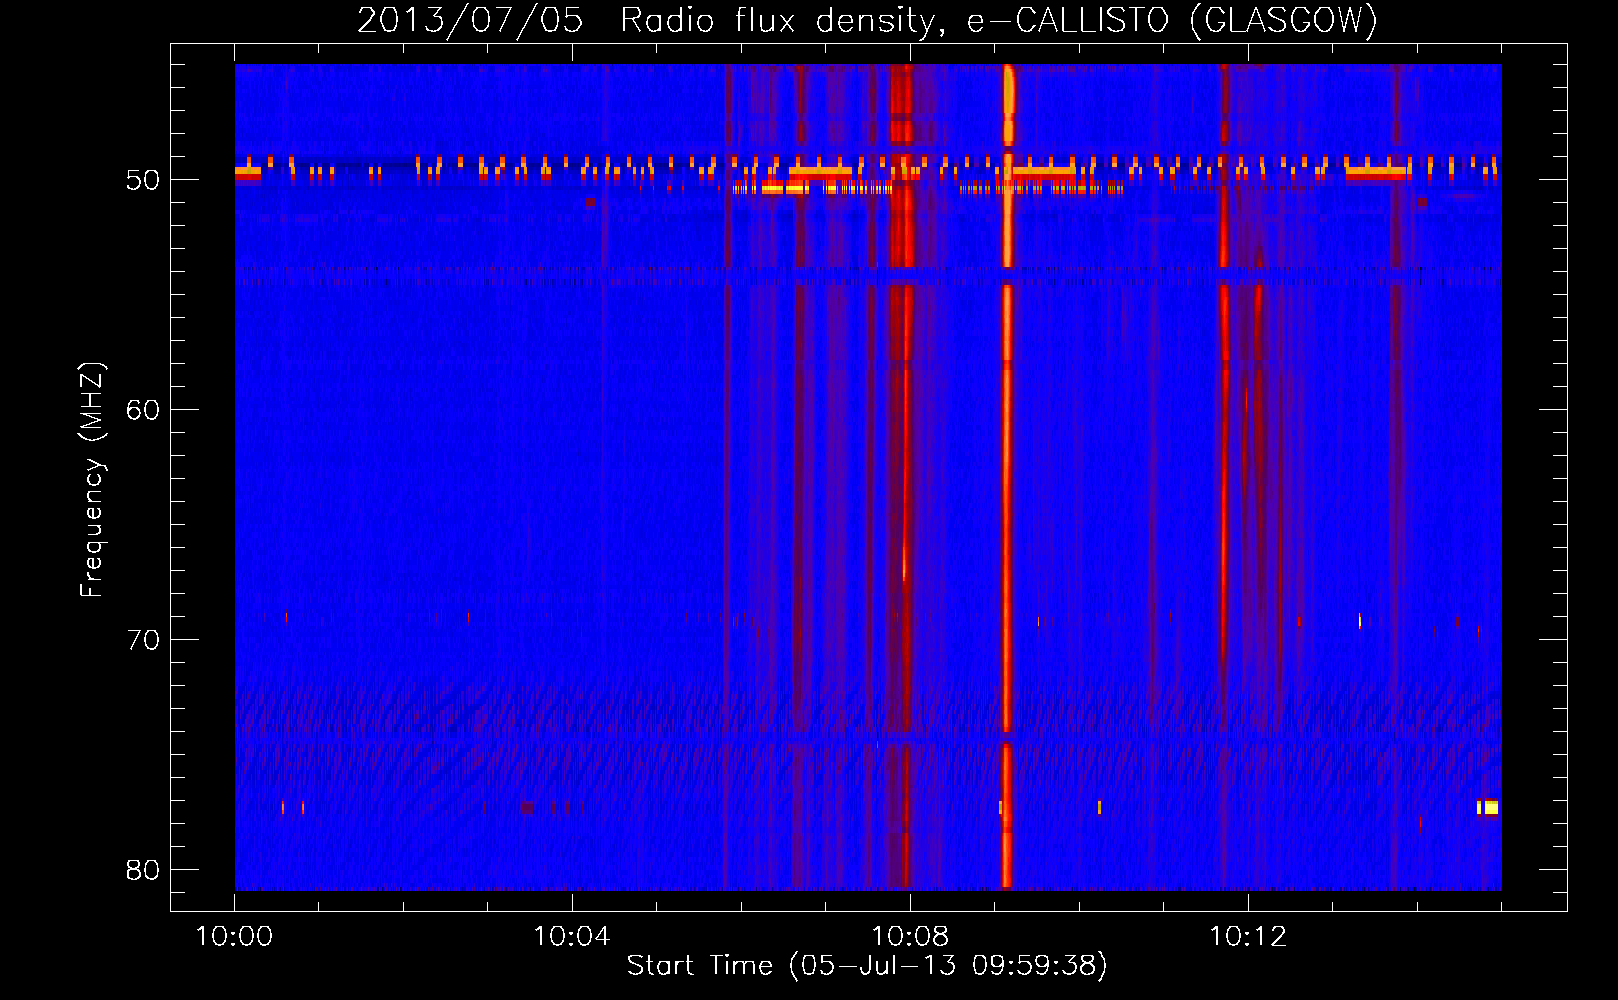Click the 70 frequency tick label
Viewport: 1618px width, 1000px height.
click(x=143, y=640)
